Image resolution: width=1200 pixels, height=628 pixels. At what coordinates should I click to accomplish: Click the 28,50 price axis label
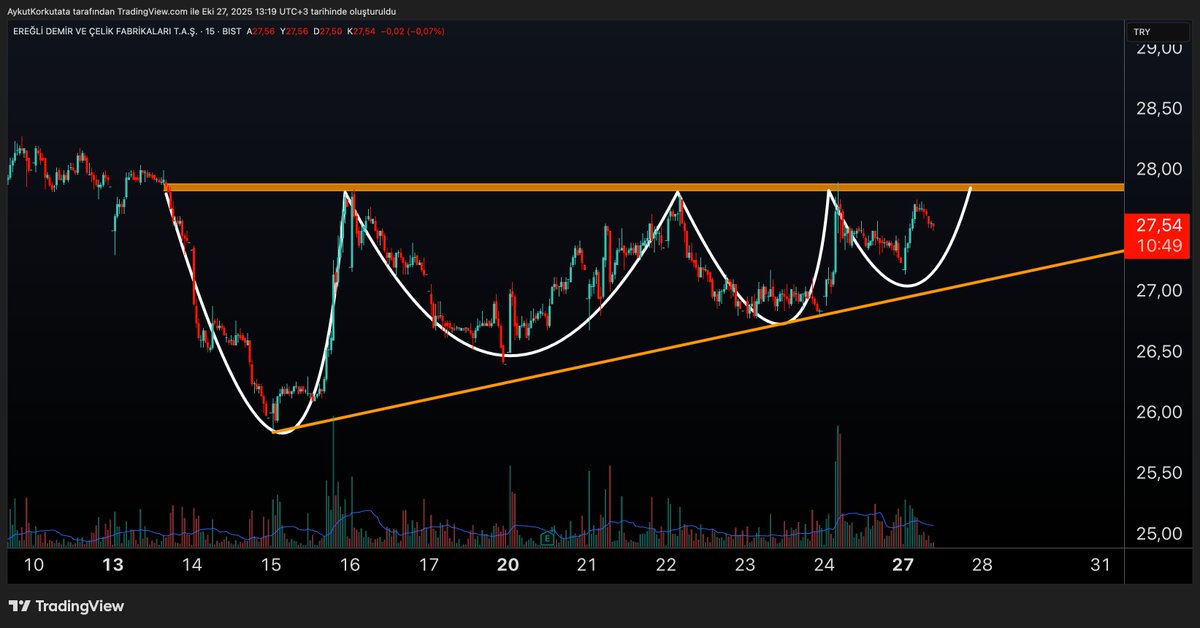(1157, 108)
